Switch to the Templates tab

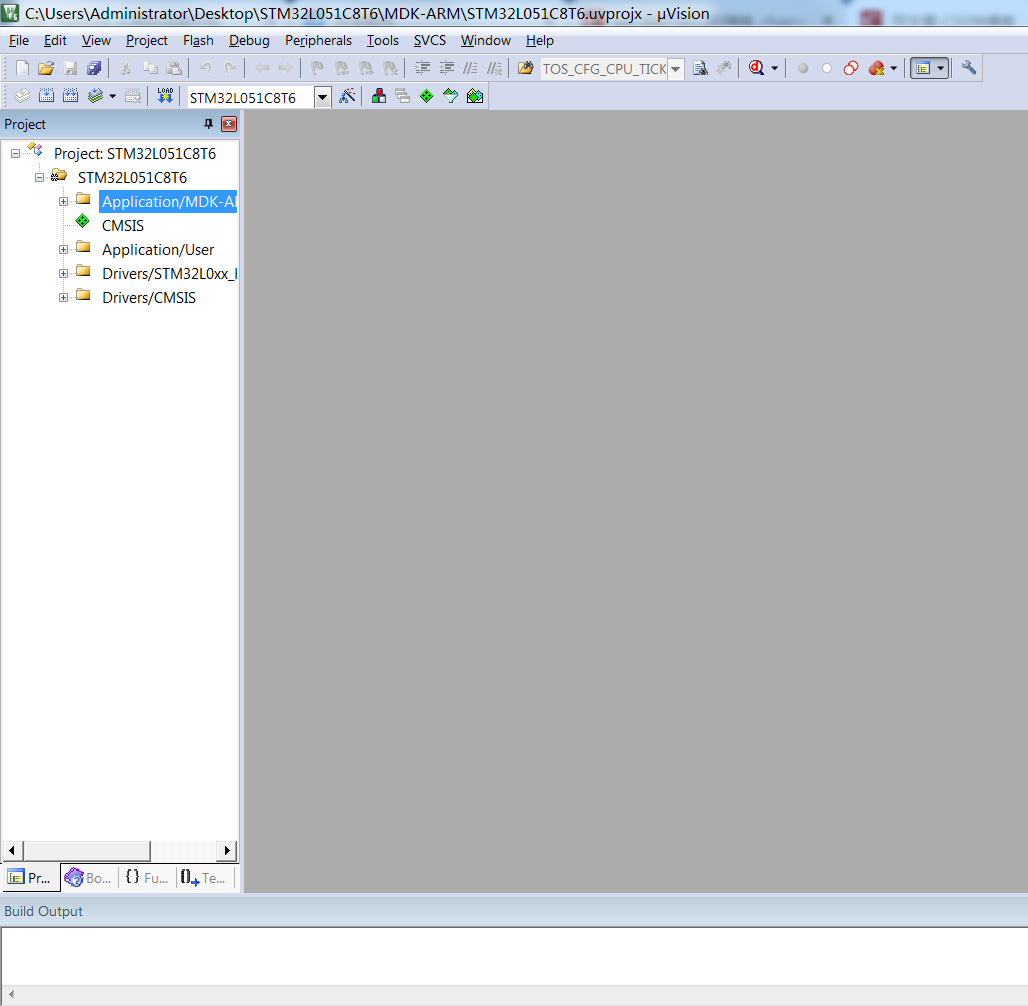click(204, 878)
